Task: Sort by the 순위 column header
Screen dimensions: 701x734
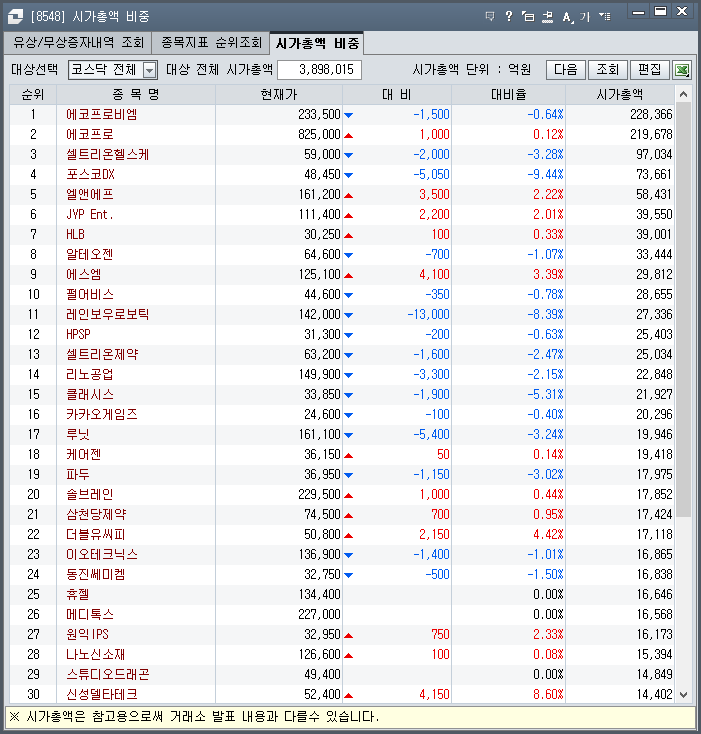Action: (x=33, y=95)
